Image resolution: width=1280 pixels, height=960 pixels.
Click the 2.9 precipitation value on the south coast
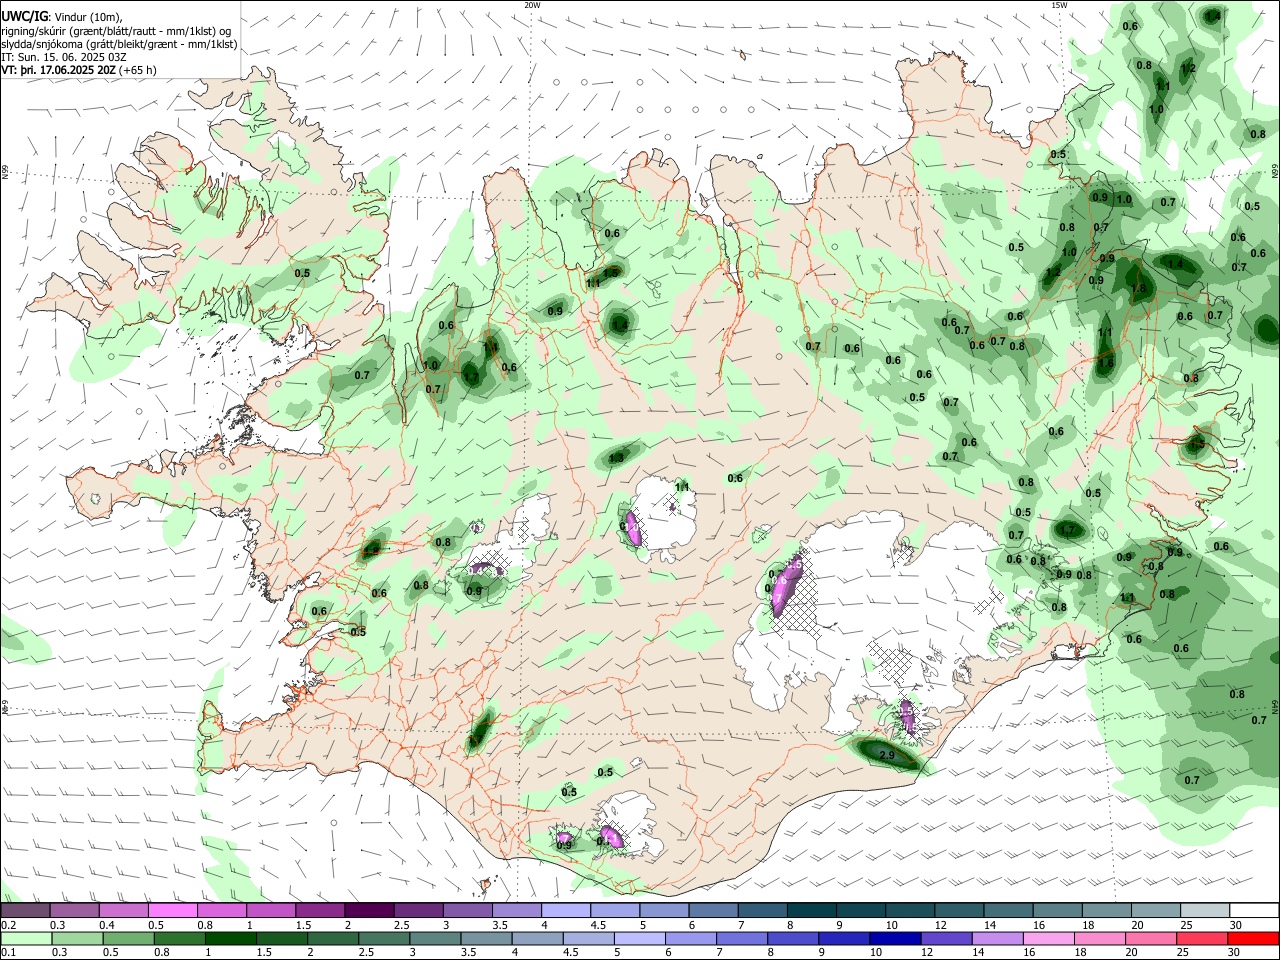tap(886, 755)
